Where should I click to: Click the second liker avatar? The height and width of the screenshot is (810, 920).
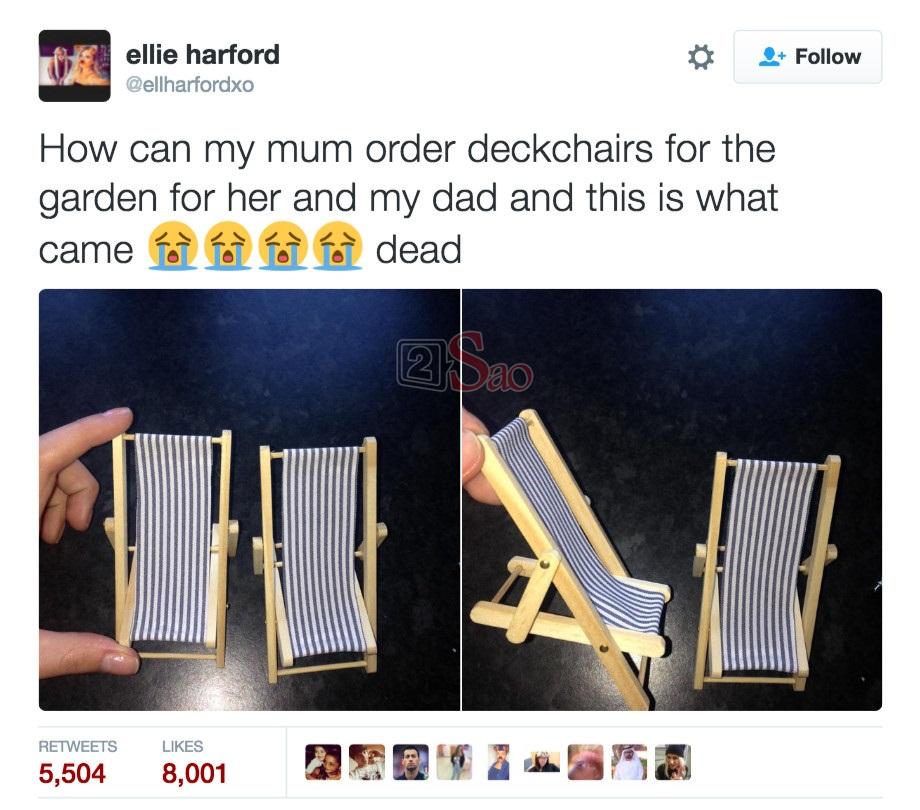(x=367, y=762)
